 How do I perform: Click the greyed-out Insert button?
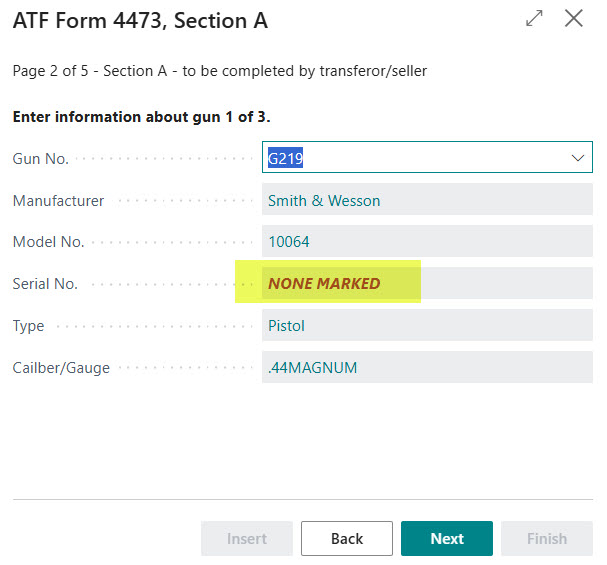pyautogui.click(x=246, y=538)
